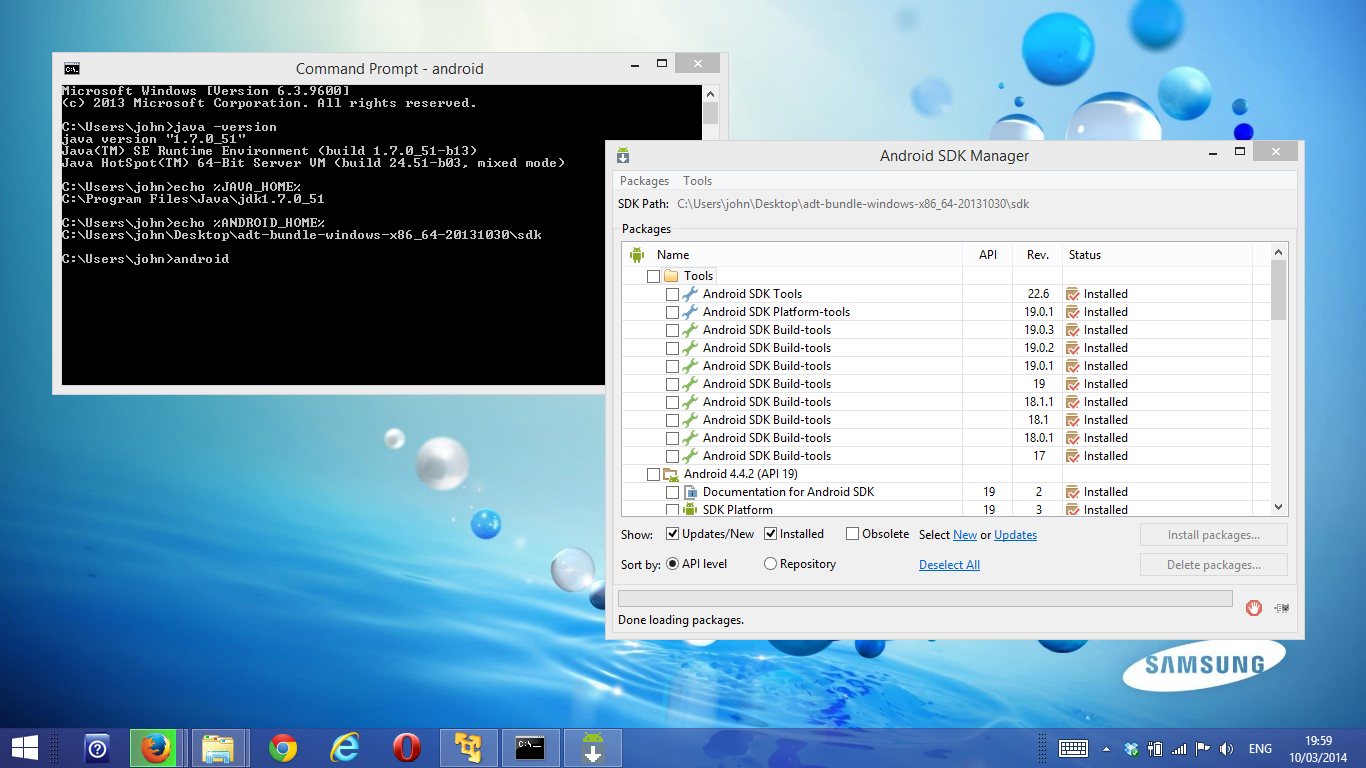
Task: Click the SDK Platform row name
Action: (737, 510)
